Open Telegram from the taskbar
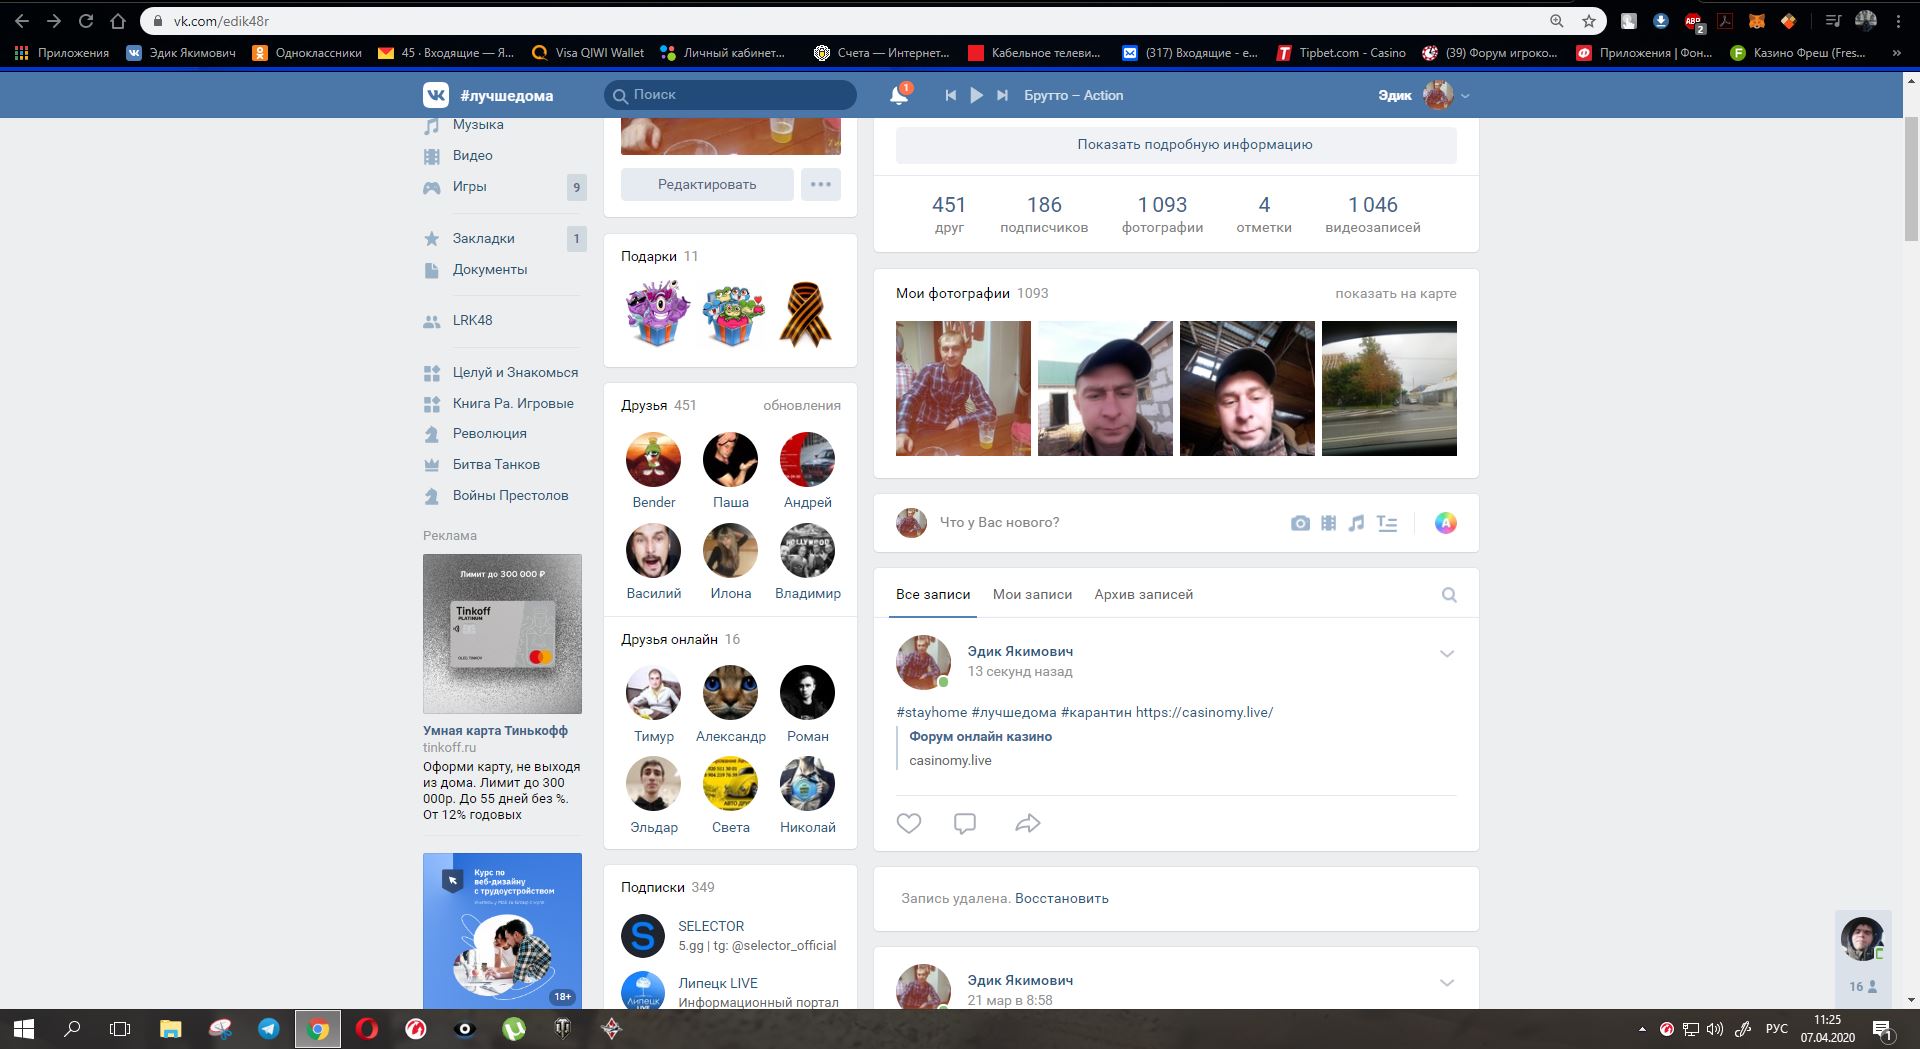The width and height of the screenshot is (1920, 1049). pyautogui.click(x=269, y=1028)
